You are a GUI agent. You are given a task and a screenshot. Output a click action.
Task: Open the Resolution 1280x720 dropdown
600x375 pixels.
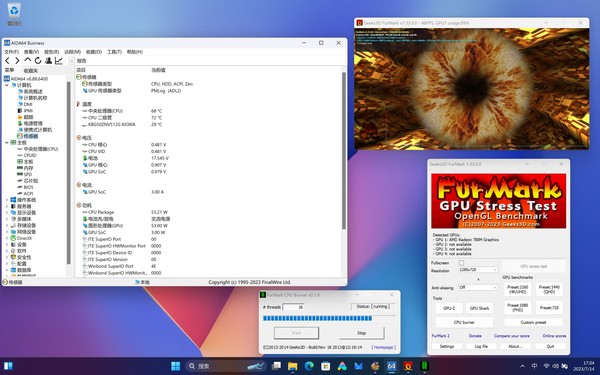478,270
